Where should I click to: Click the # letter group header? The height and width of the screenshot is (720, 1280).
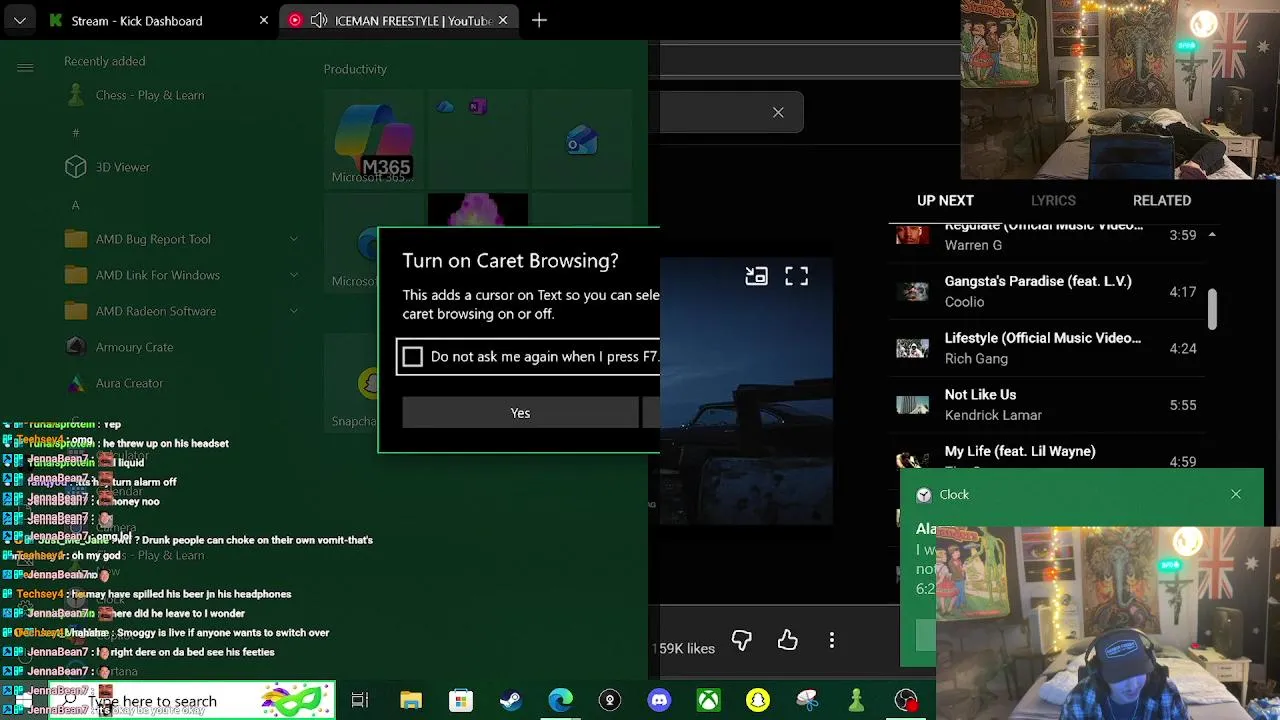coord(75,132)
